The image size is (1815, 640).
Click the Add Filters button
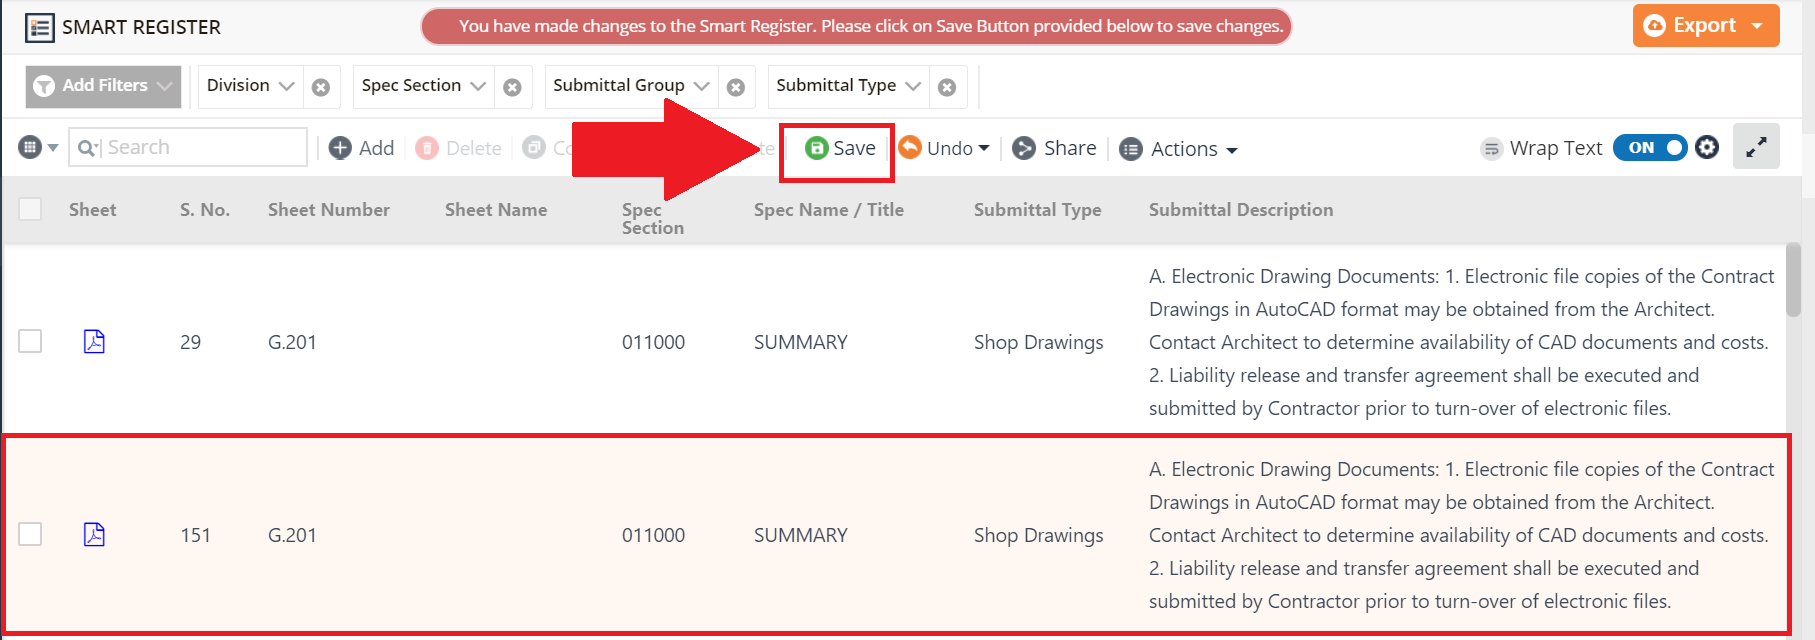point(104,87)
